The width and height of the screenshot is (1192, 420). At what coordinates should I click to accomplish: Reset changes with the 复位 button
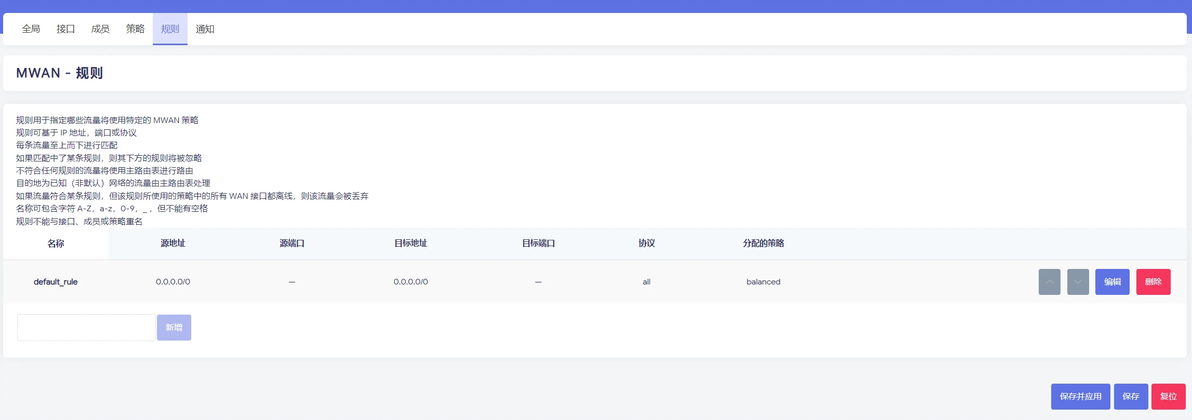(x=1168, y=396)
